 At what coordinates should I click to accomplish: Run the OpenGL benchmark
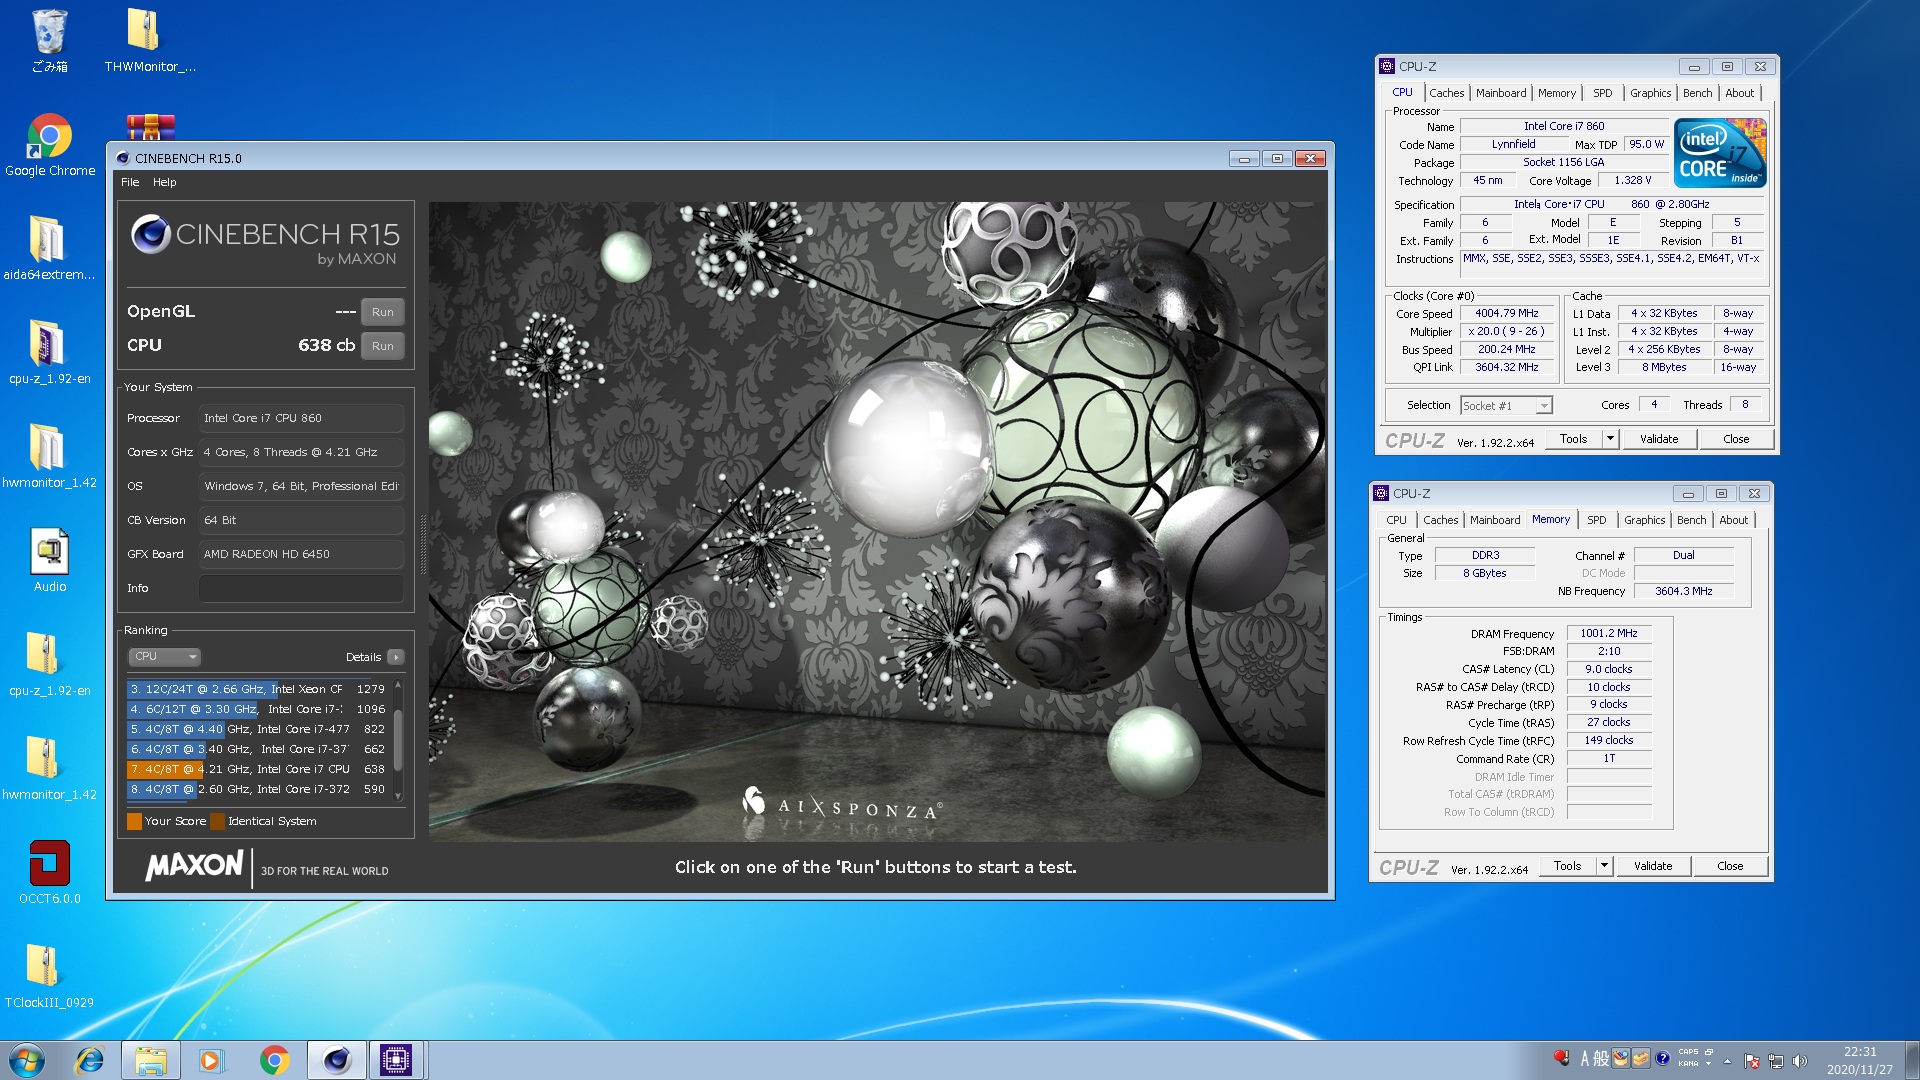click(383, 312)
